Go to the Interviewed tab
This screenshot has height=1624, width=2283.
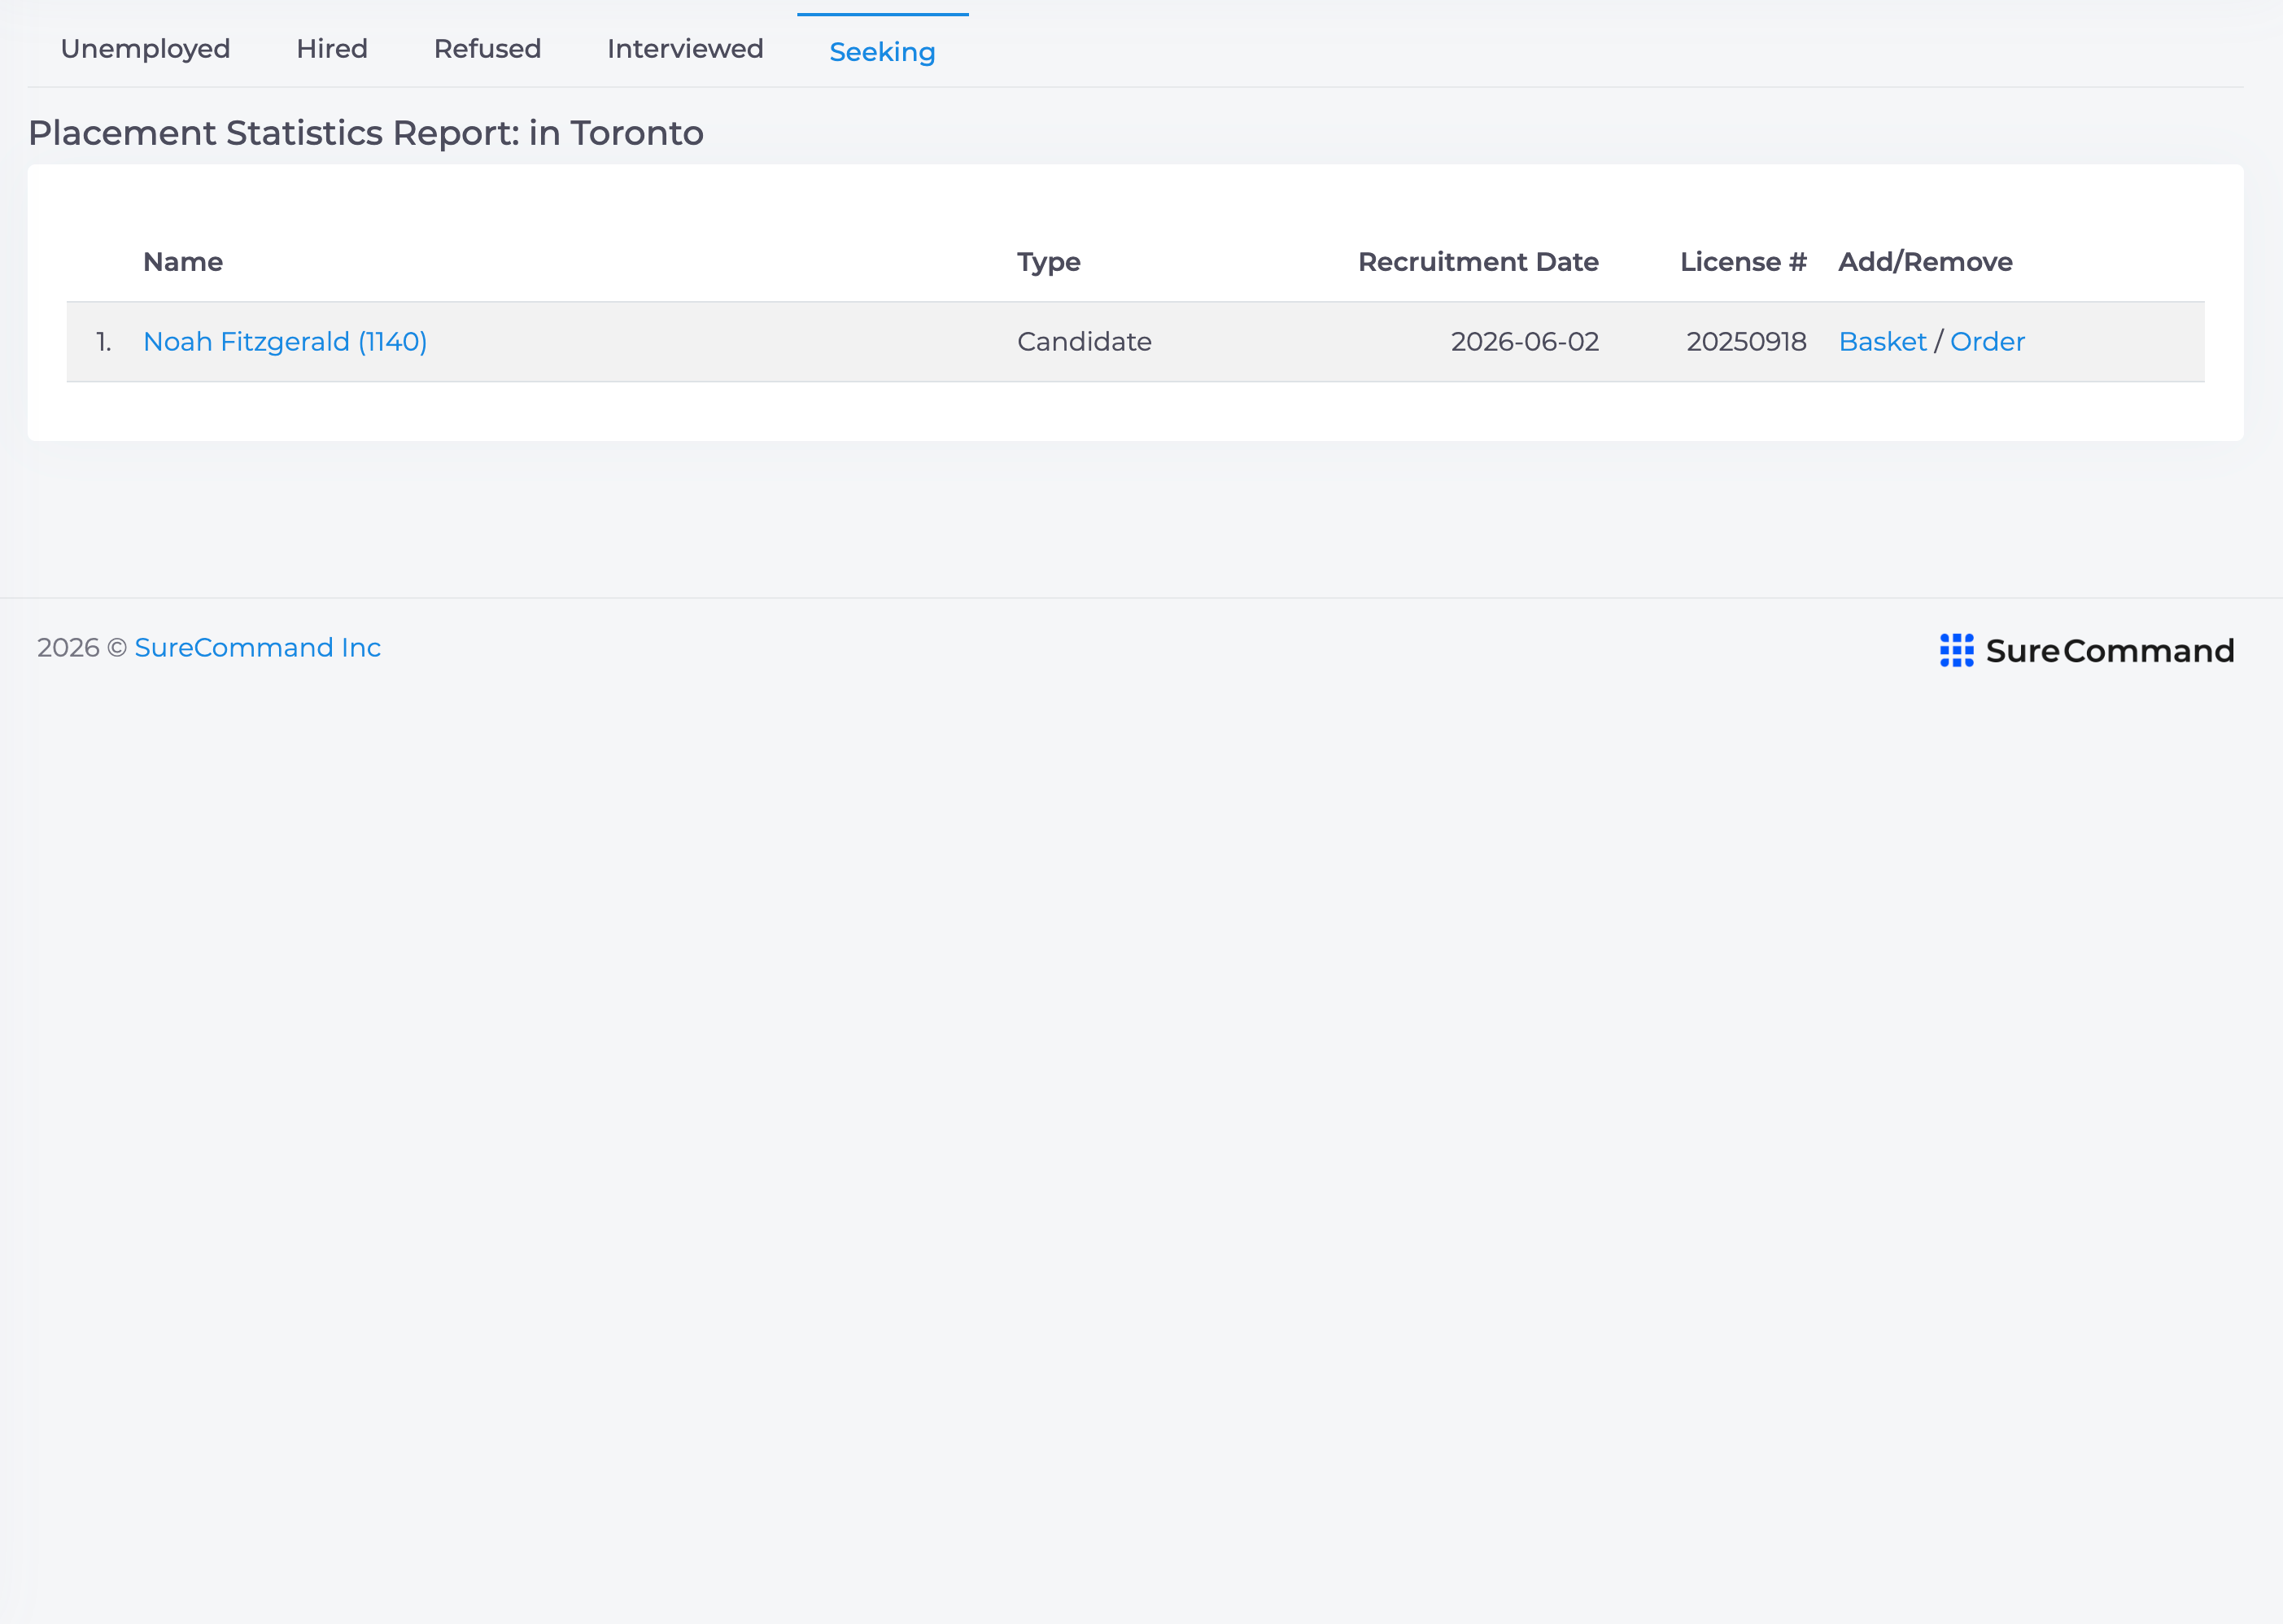[x=685, y=49]
